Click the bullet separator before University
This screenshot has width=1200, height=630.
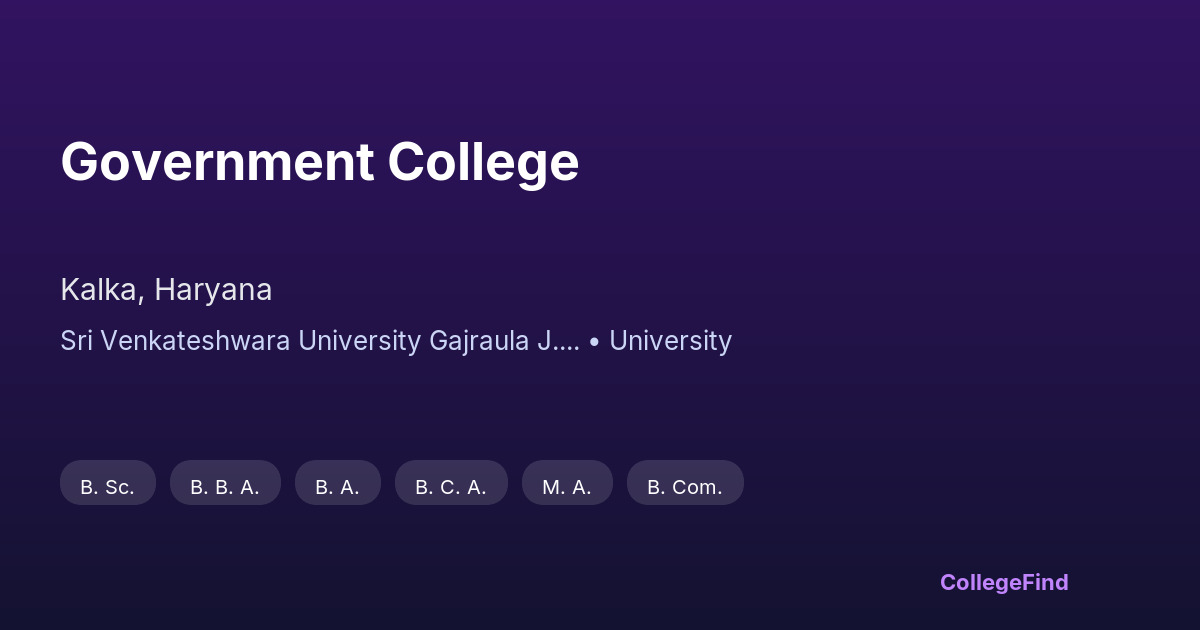click(x=594, y=342)
